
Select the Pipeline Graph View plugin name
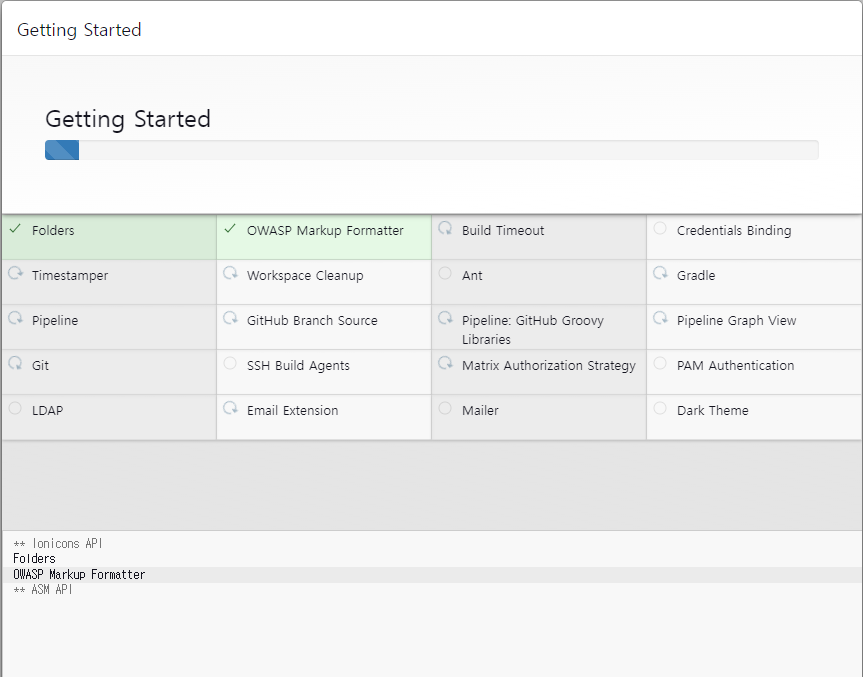click(736, 321)
